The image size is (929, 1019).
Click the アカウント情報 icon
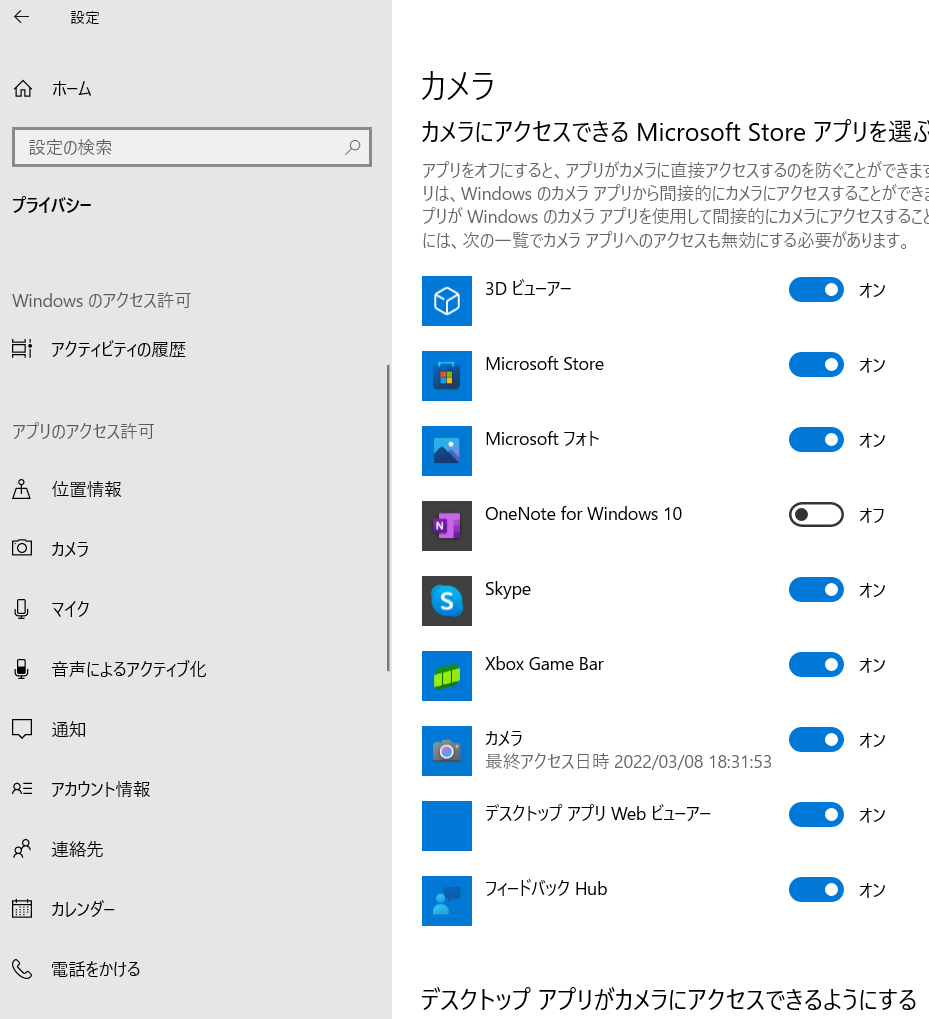pos(22,788)
